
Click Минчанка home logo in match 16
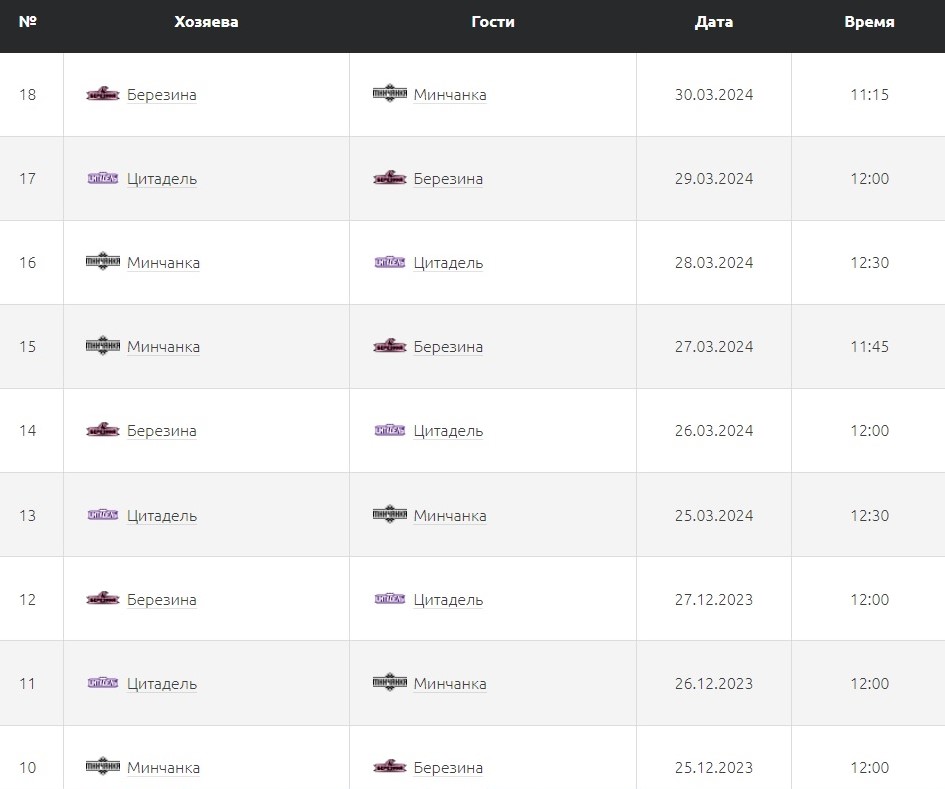(x=103, y=262)
